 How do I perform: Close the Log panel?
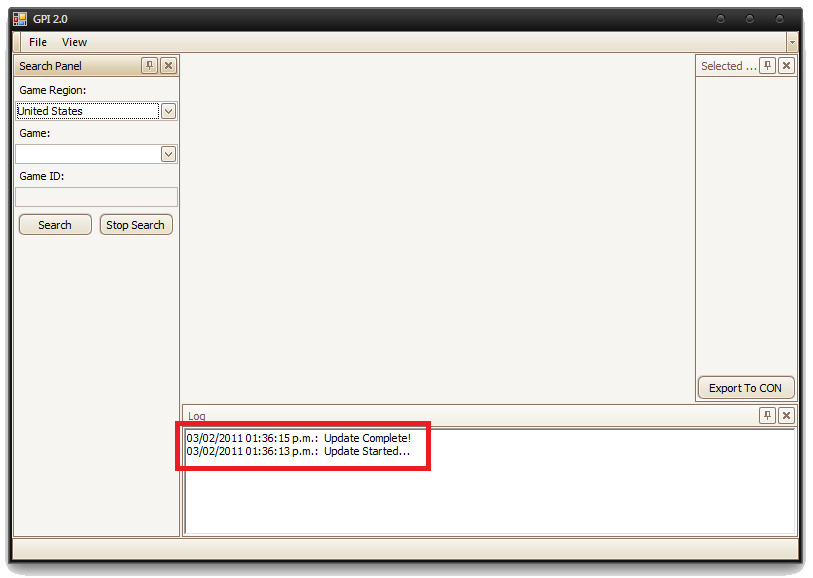[x=786, y=416]
